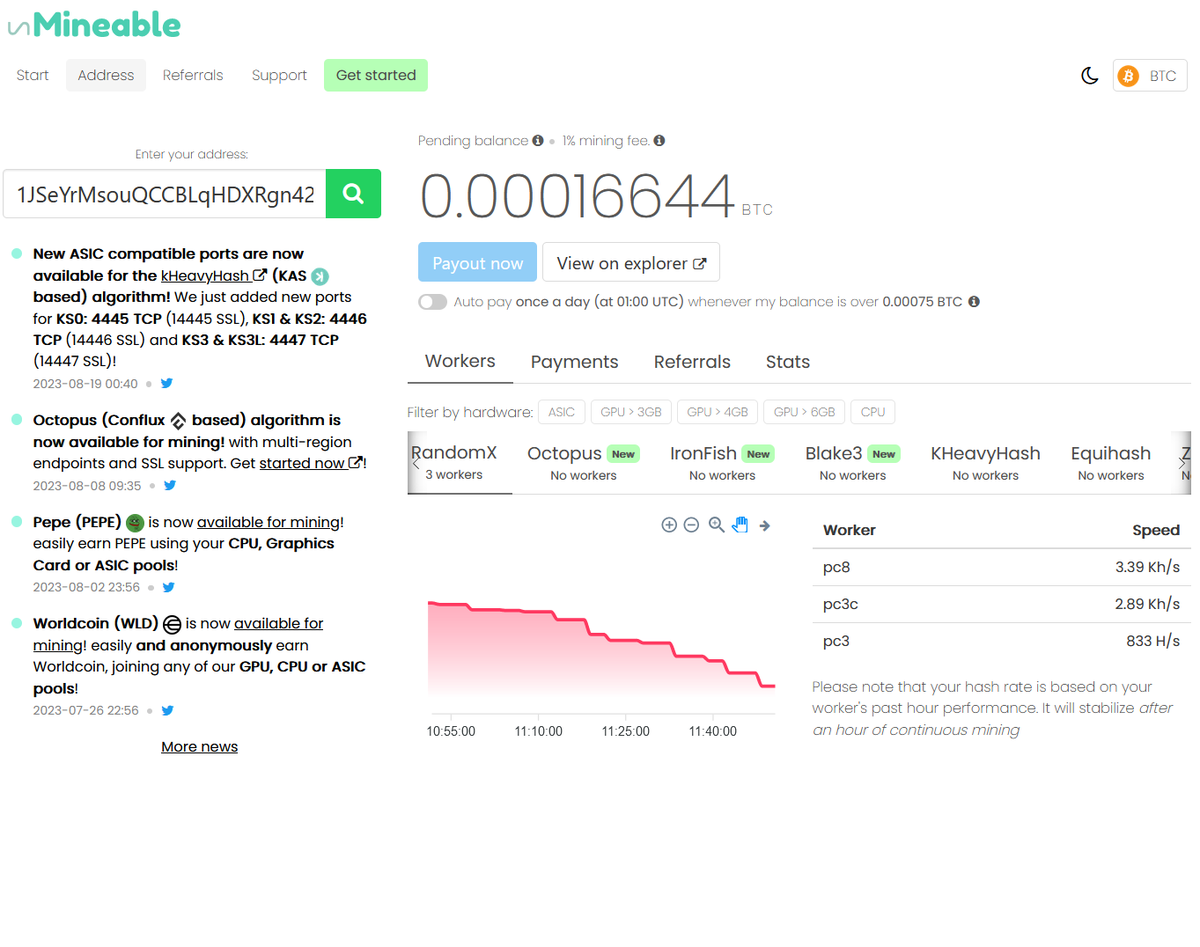Show the Pending balance info tooltip

click(538, 140)
